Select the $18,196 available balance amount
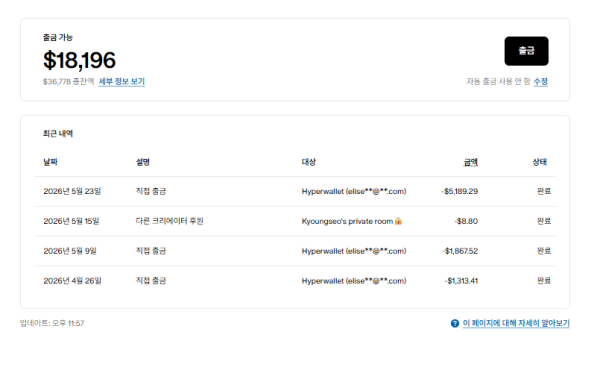Image resolution: width=600 pixels, height=376 pixels. [79, 60]
